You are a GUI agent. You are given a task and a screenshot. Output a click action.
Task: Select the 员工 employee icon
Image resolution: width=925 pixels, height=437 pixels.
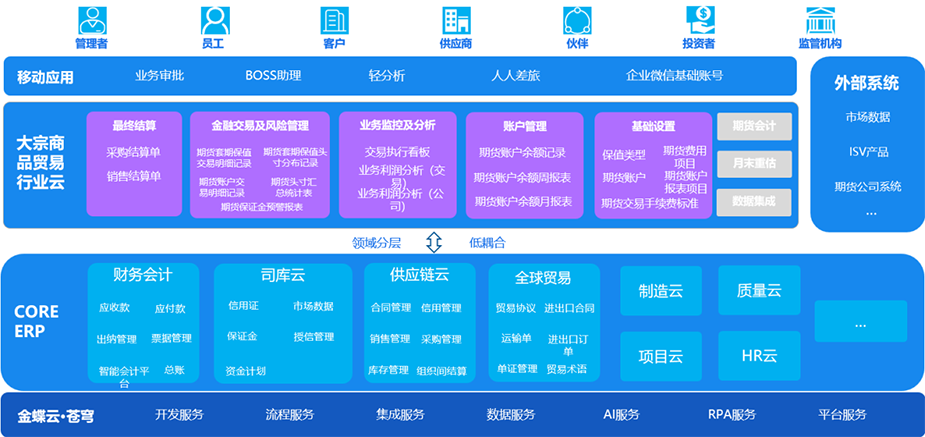point(213,21)
